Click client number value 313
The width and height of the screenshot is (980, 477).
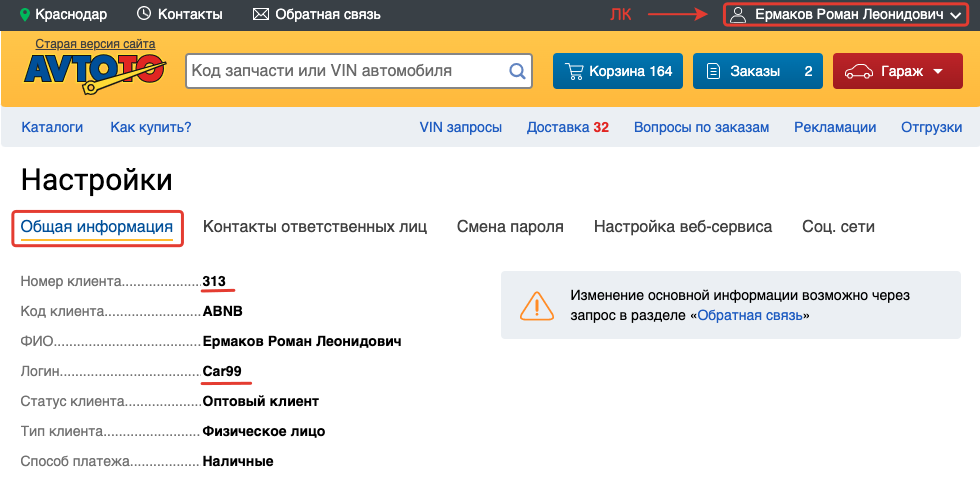coord(214,281)
